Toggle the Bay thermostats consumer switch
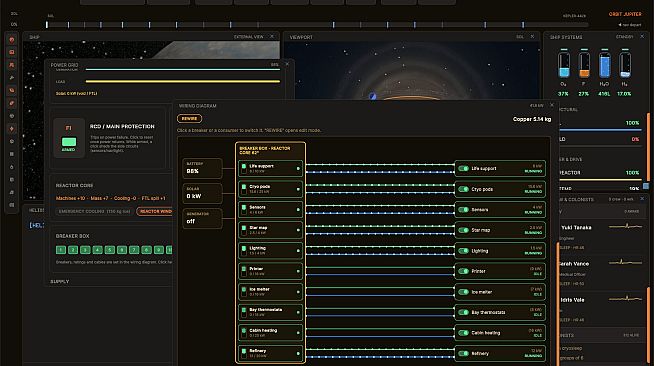Screen dimensions: 654x366 click(463, 312)
